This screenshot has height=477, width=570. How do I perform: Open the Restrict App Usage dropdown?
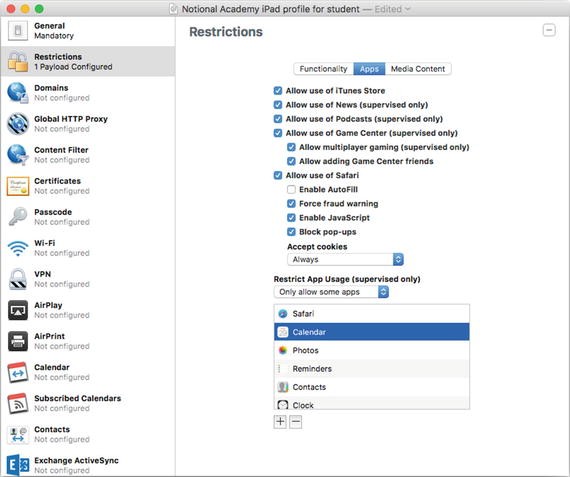coord(331,292)
